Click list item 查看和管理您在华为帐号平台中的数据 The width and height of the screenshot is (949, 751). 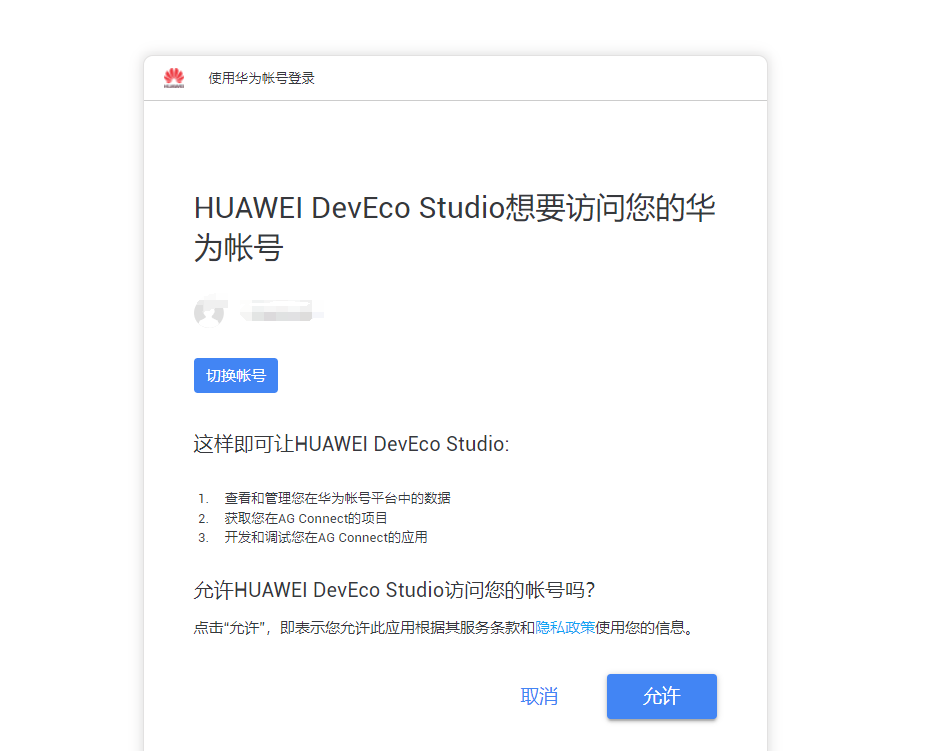pyautogui.click(x=337, y=498)
